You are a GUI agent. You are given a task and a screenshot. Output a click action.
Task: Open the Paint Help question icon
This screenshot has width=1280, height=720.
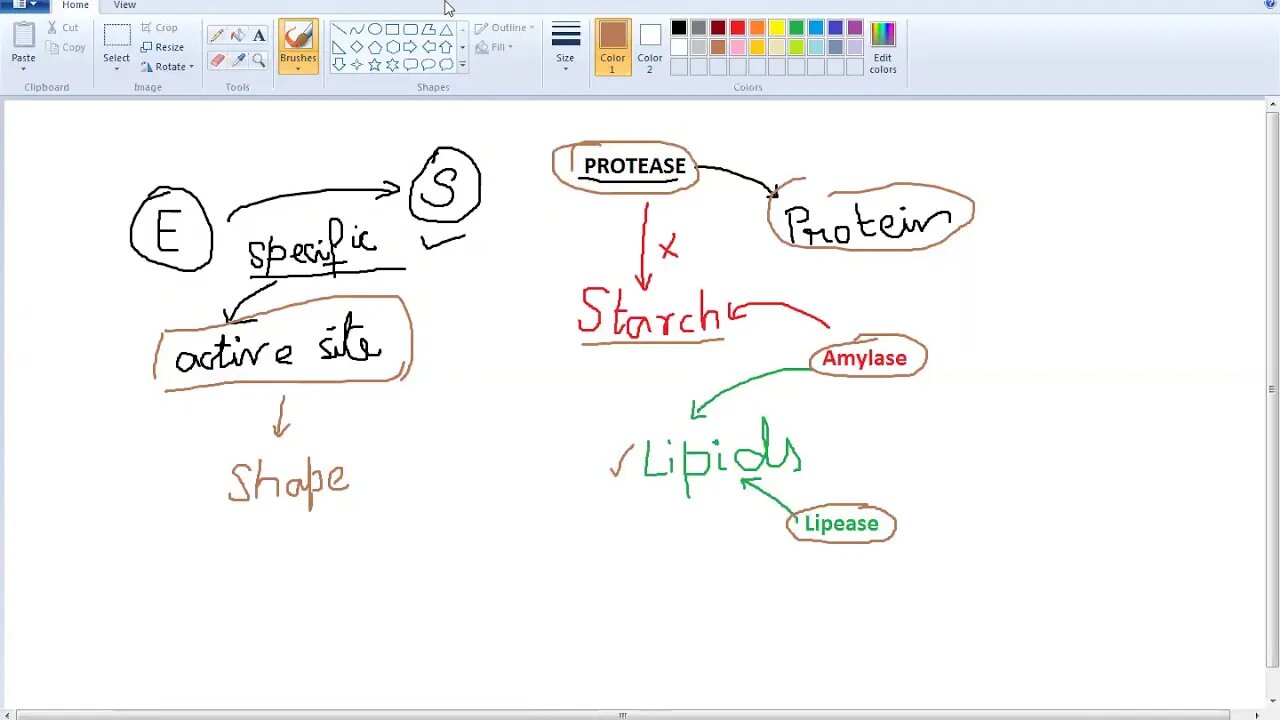click(x=1270, y=5)
